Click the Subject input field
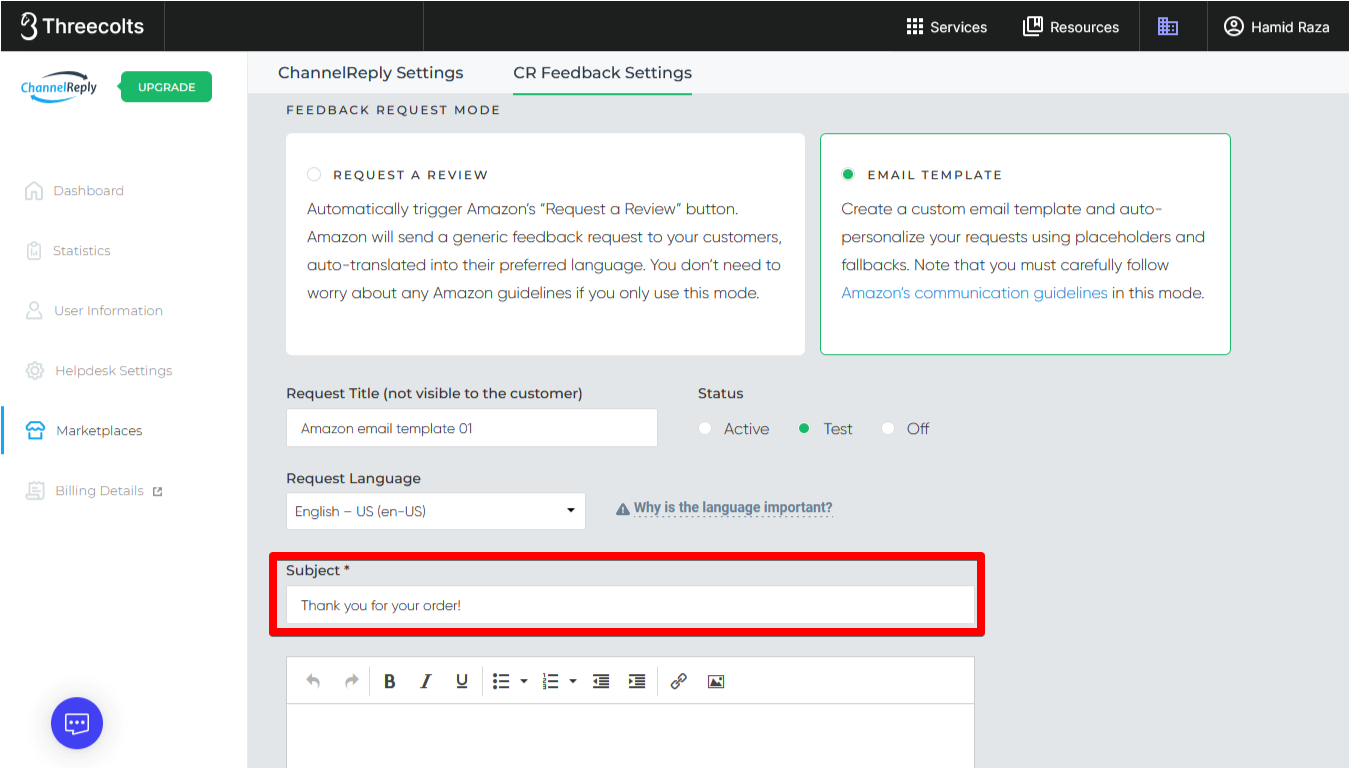Viewport: 1349px width, 768px height. click(x=630, y=605)
